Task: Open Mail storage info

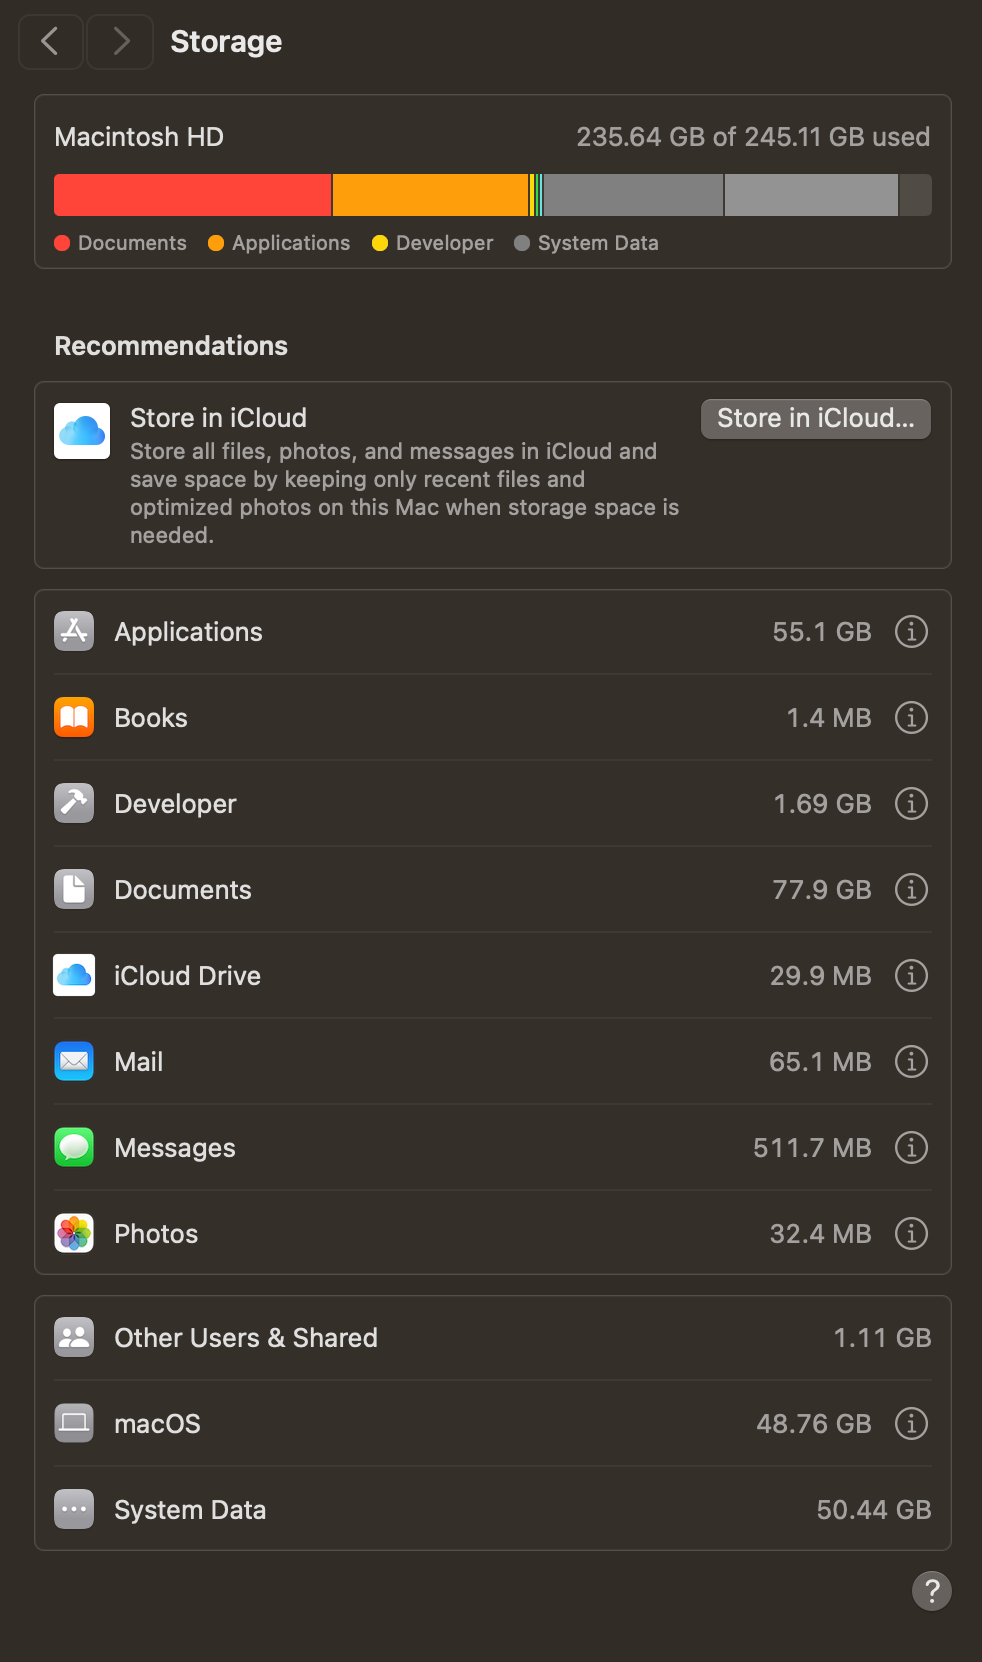Action: click(911, 1062)
